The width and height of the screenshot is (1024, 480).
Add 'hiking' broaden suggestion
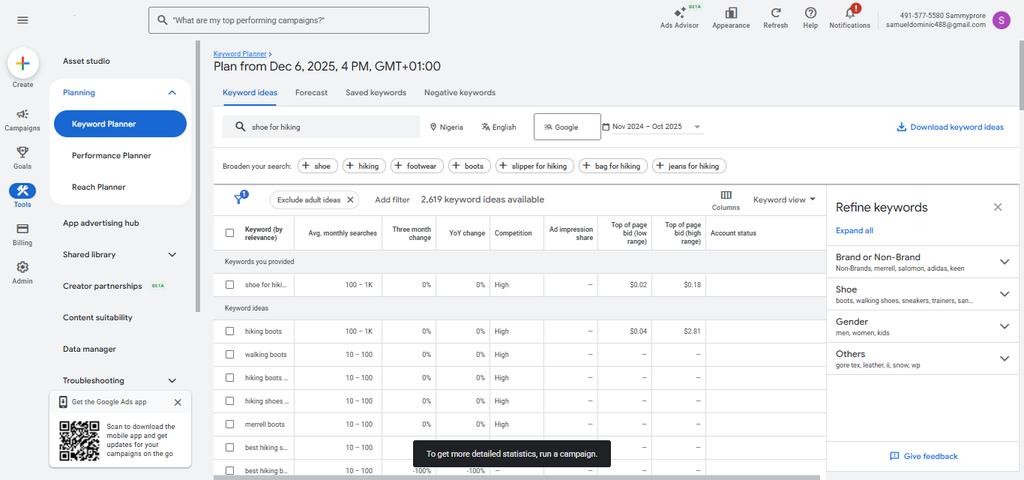tap(364, 166)
